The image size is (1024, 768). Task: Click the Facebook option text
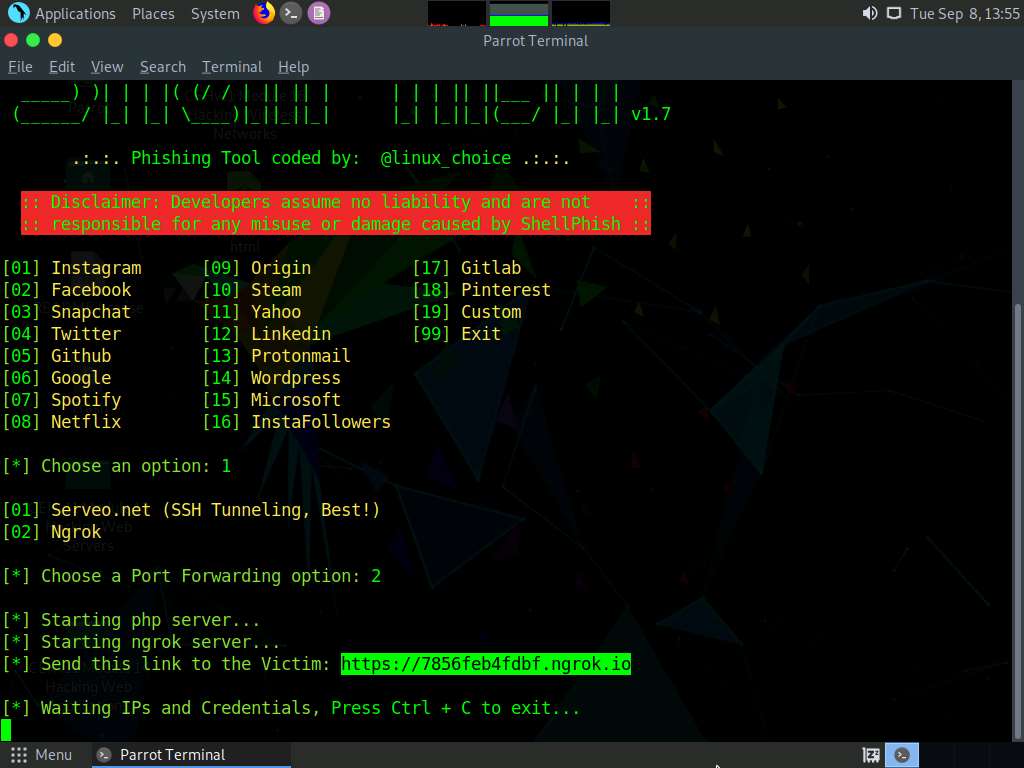coord(91,290)
